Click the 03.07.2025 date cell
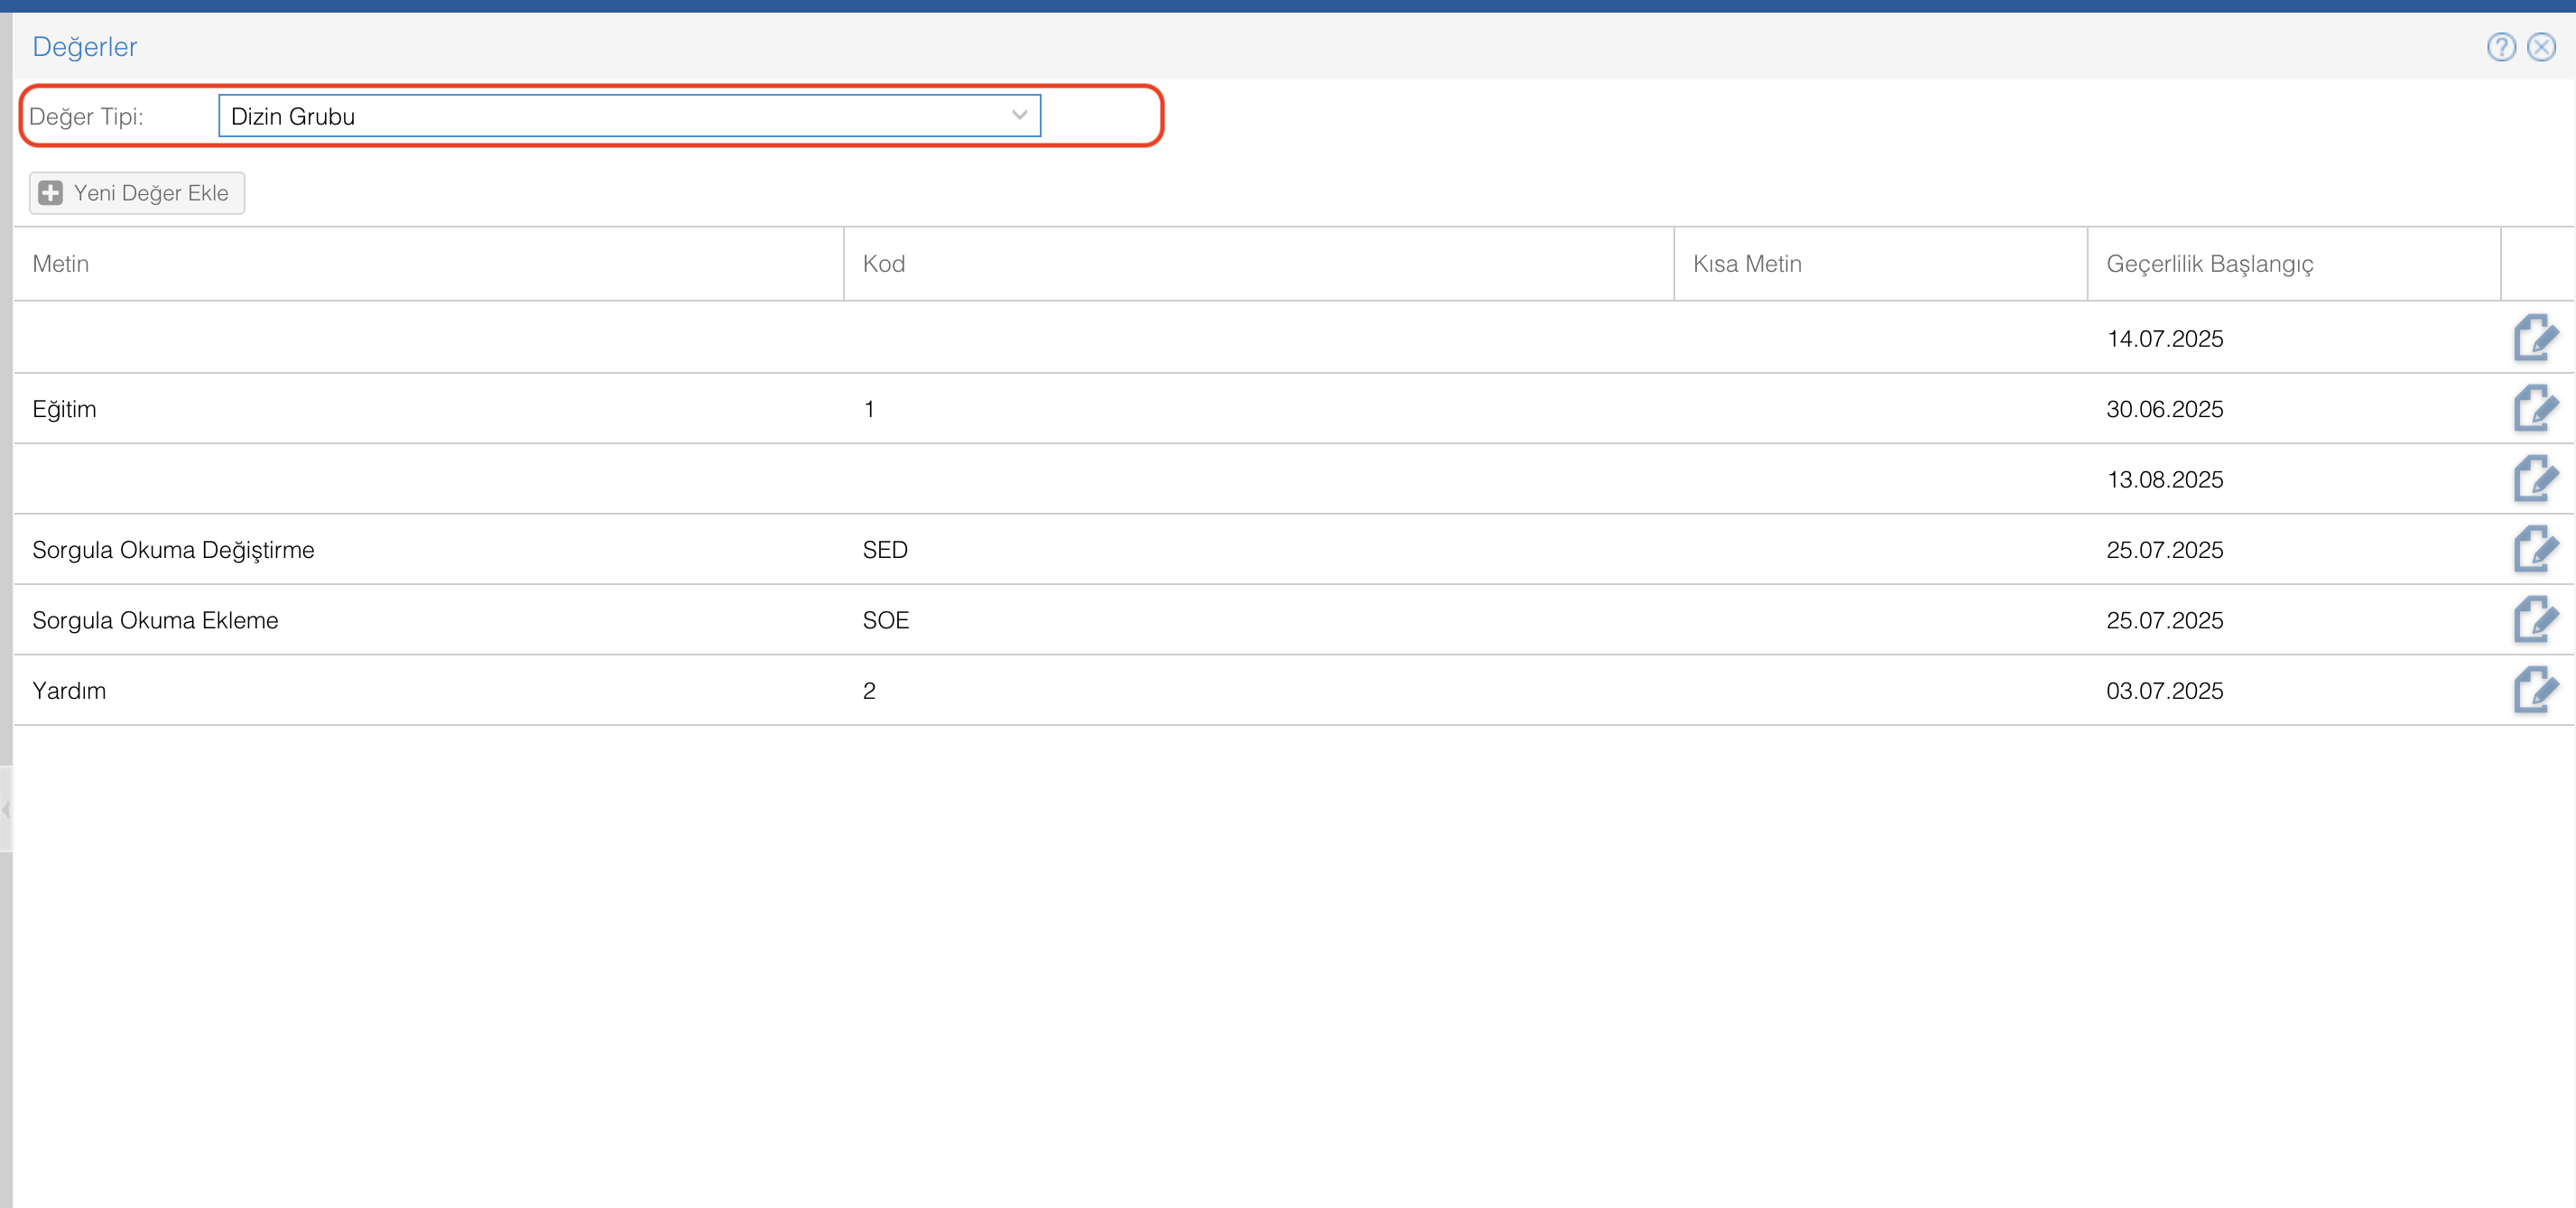Screen dimensions: 2576x1208 2164,691
